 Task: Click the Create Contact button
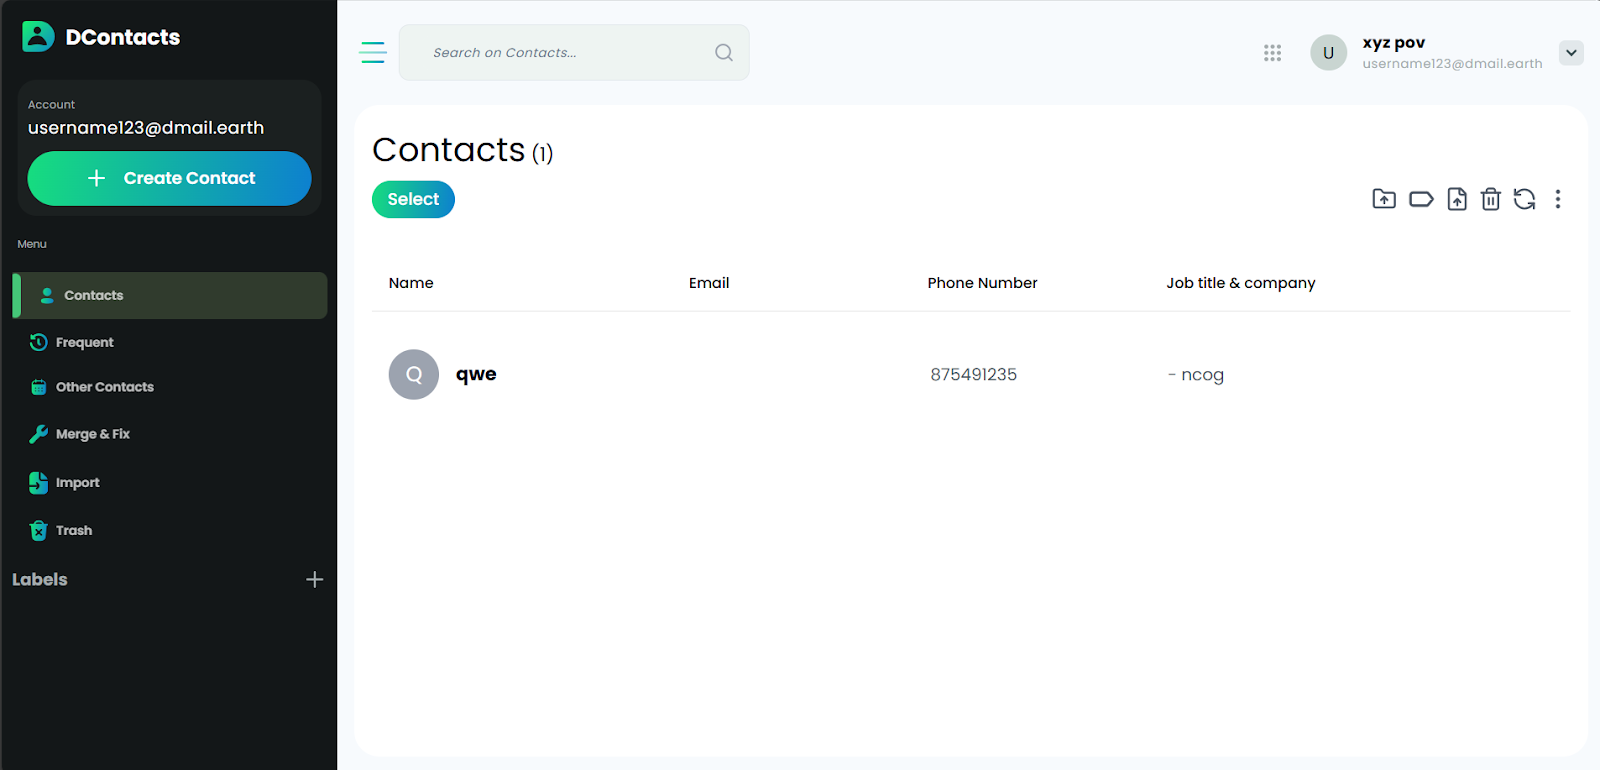pos(168,178)
